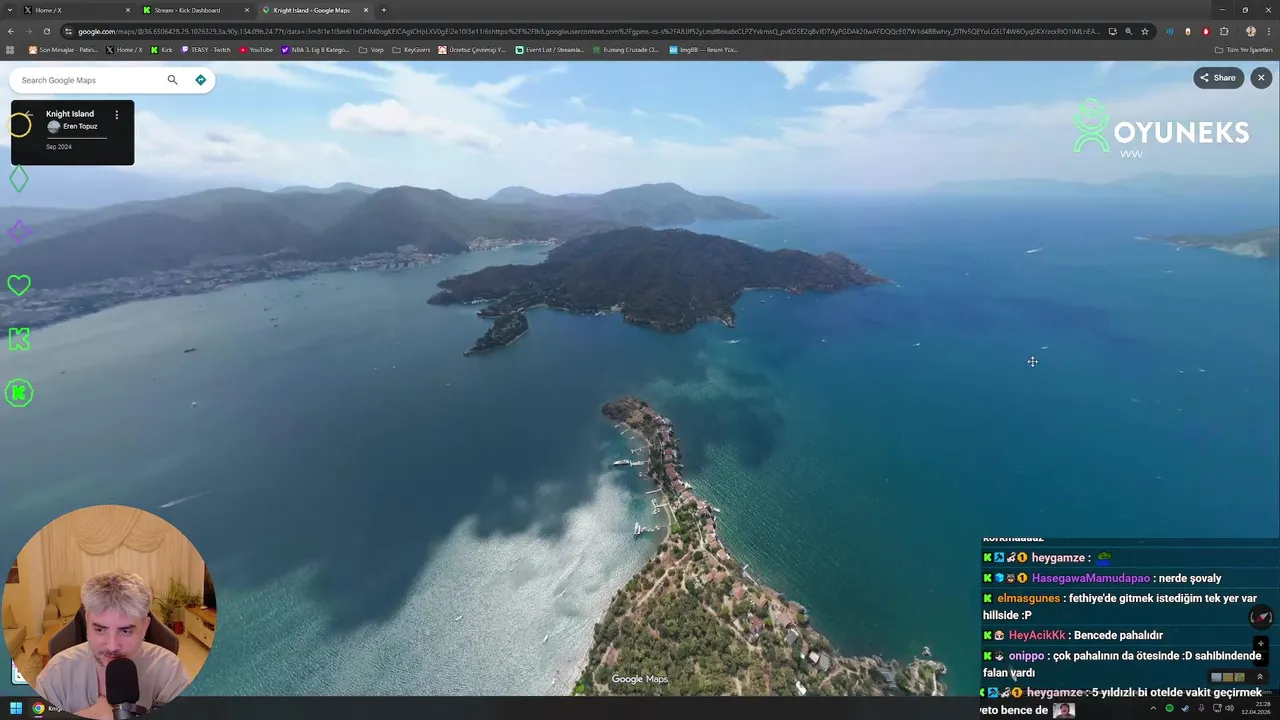The image size is (1280, 720).
Task: Open the Home / X bookmark
Action: [124, 49]
